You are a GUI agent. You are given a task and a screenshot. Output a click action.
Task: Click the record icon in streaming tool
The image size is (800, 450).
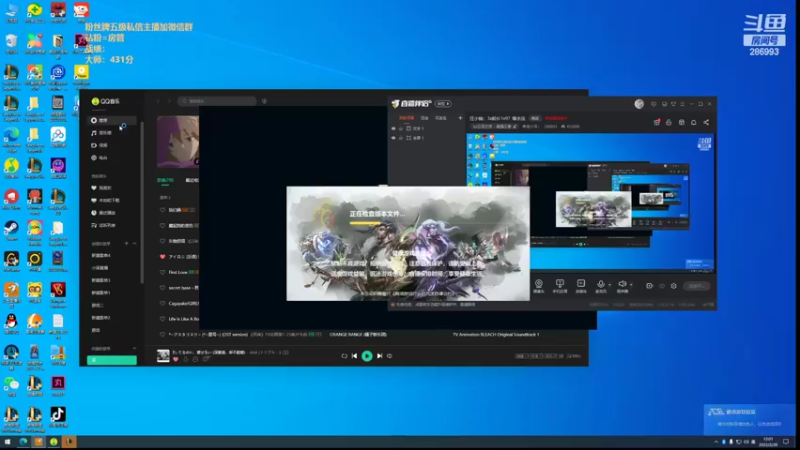tap(649, 286)
